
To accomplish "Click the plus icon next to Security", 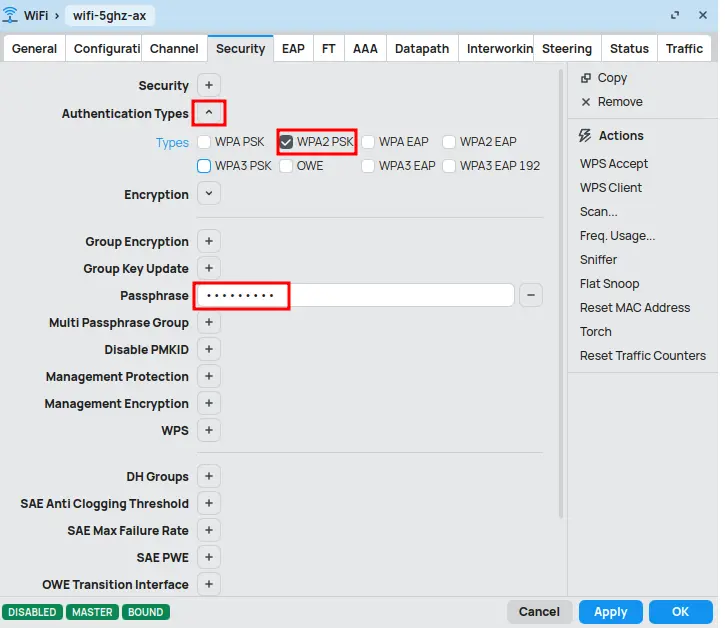I will [208, 86].
